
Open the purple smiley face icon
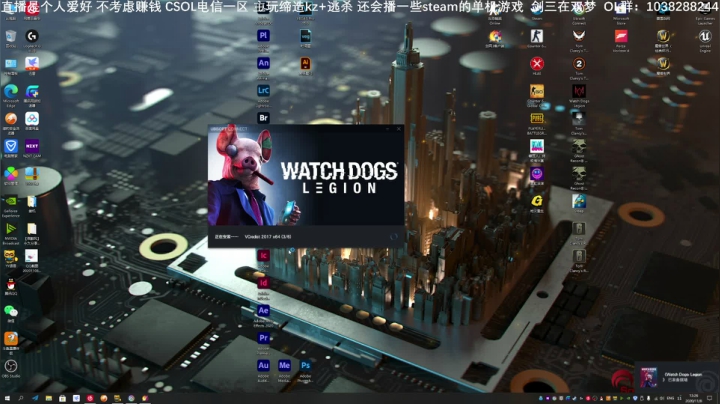(537, 174)
